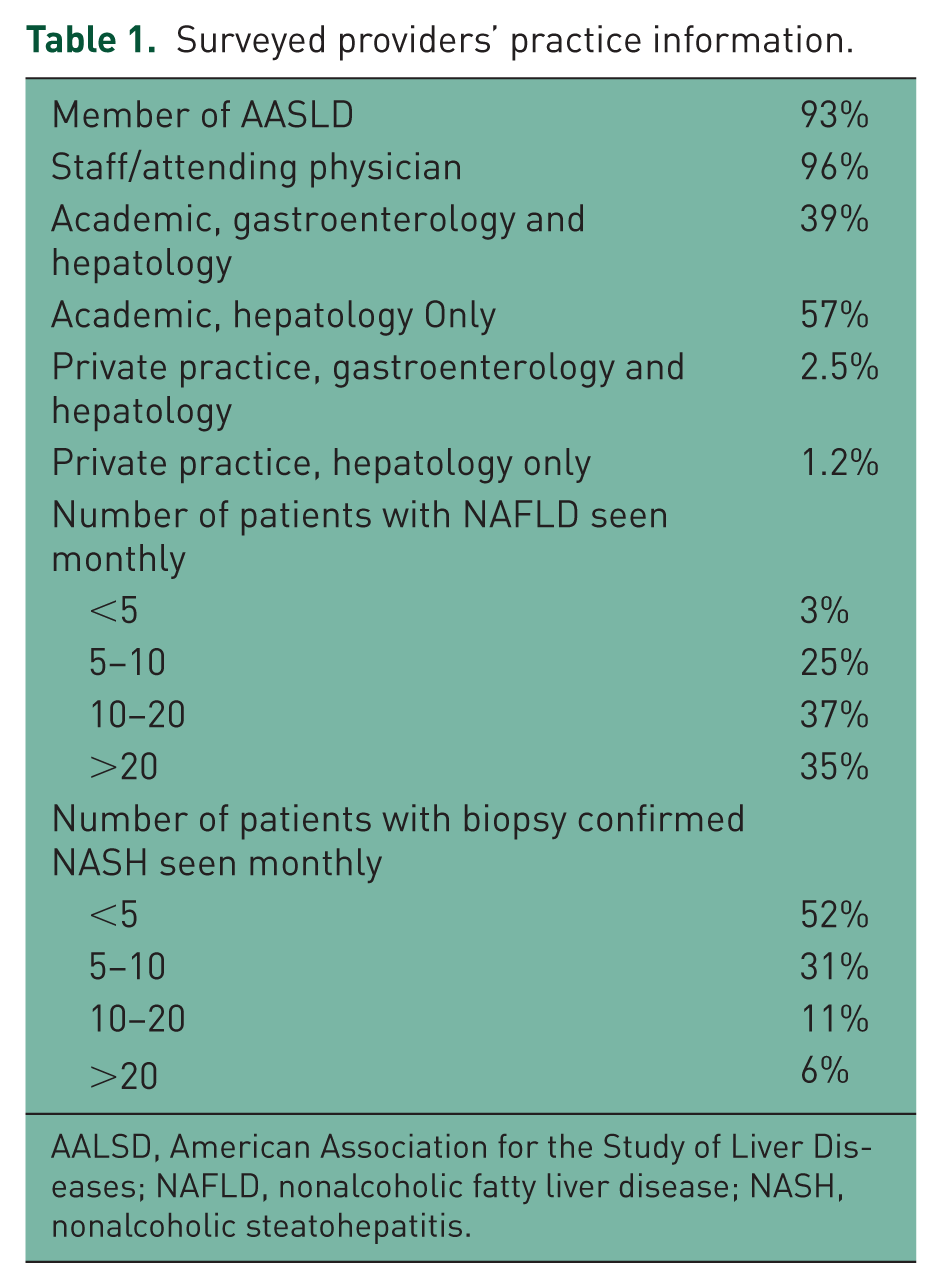Image resolution: width=942 pixels, height=1288 pixels.
Task: Click the 2.5% private practice value
Action: pos(839,367)
